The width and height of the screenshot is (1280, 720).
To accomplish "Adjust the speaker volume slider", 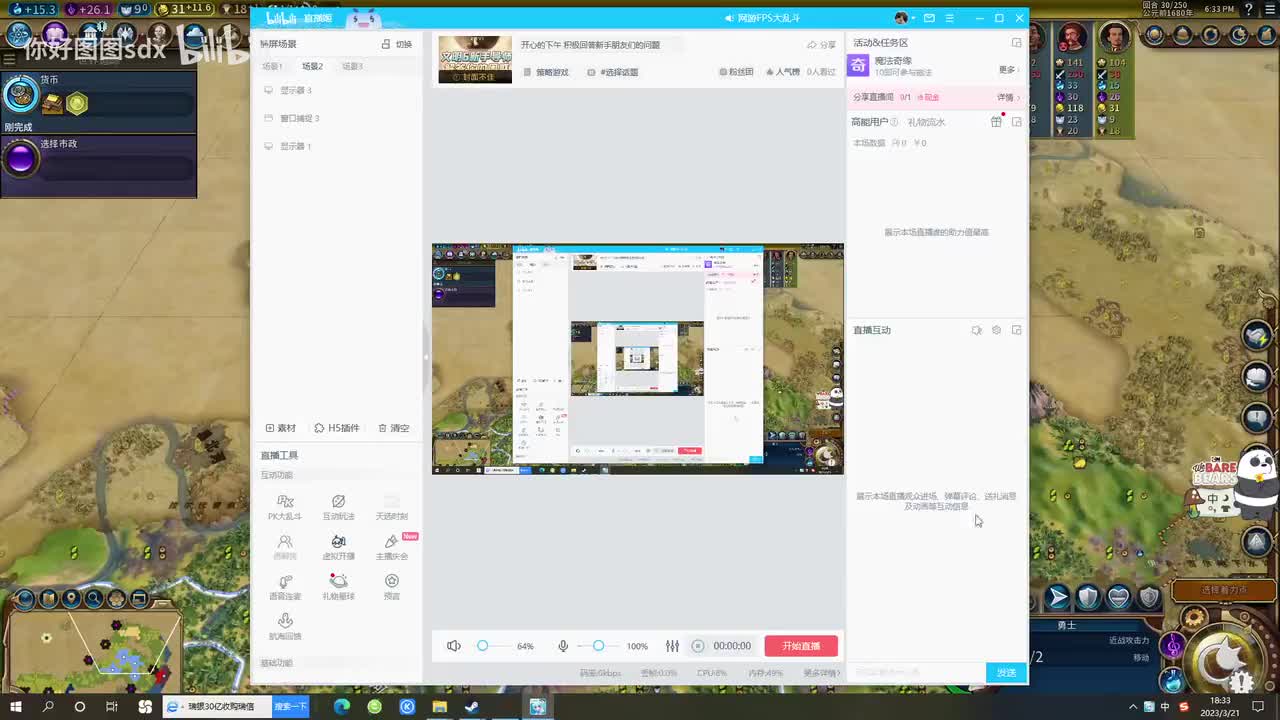I will [x=495, y=646].
